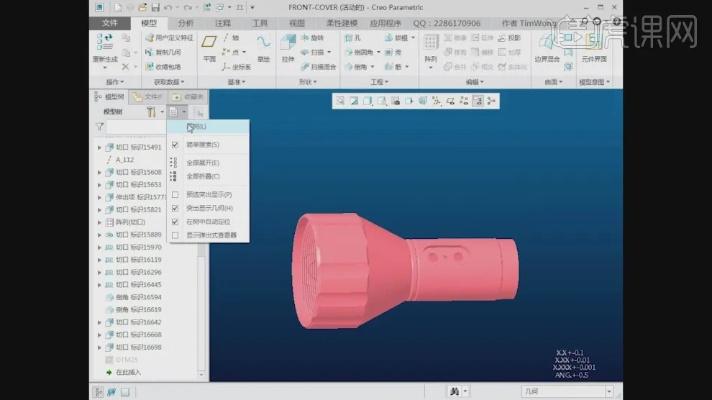Image resolution: width=712 pixels, height=400 pixels.
Task: Enable the 预选突出显示 checkbox
Action: tap(175, 194)
